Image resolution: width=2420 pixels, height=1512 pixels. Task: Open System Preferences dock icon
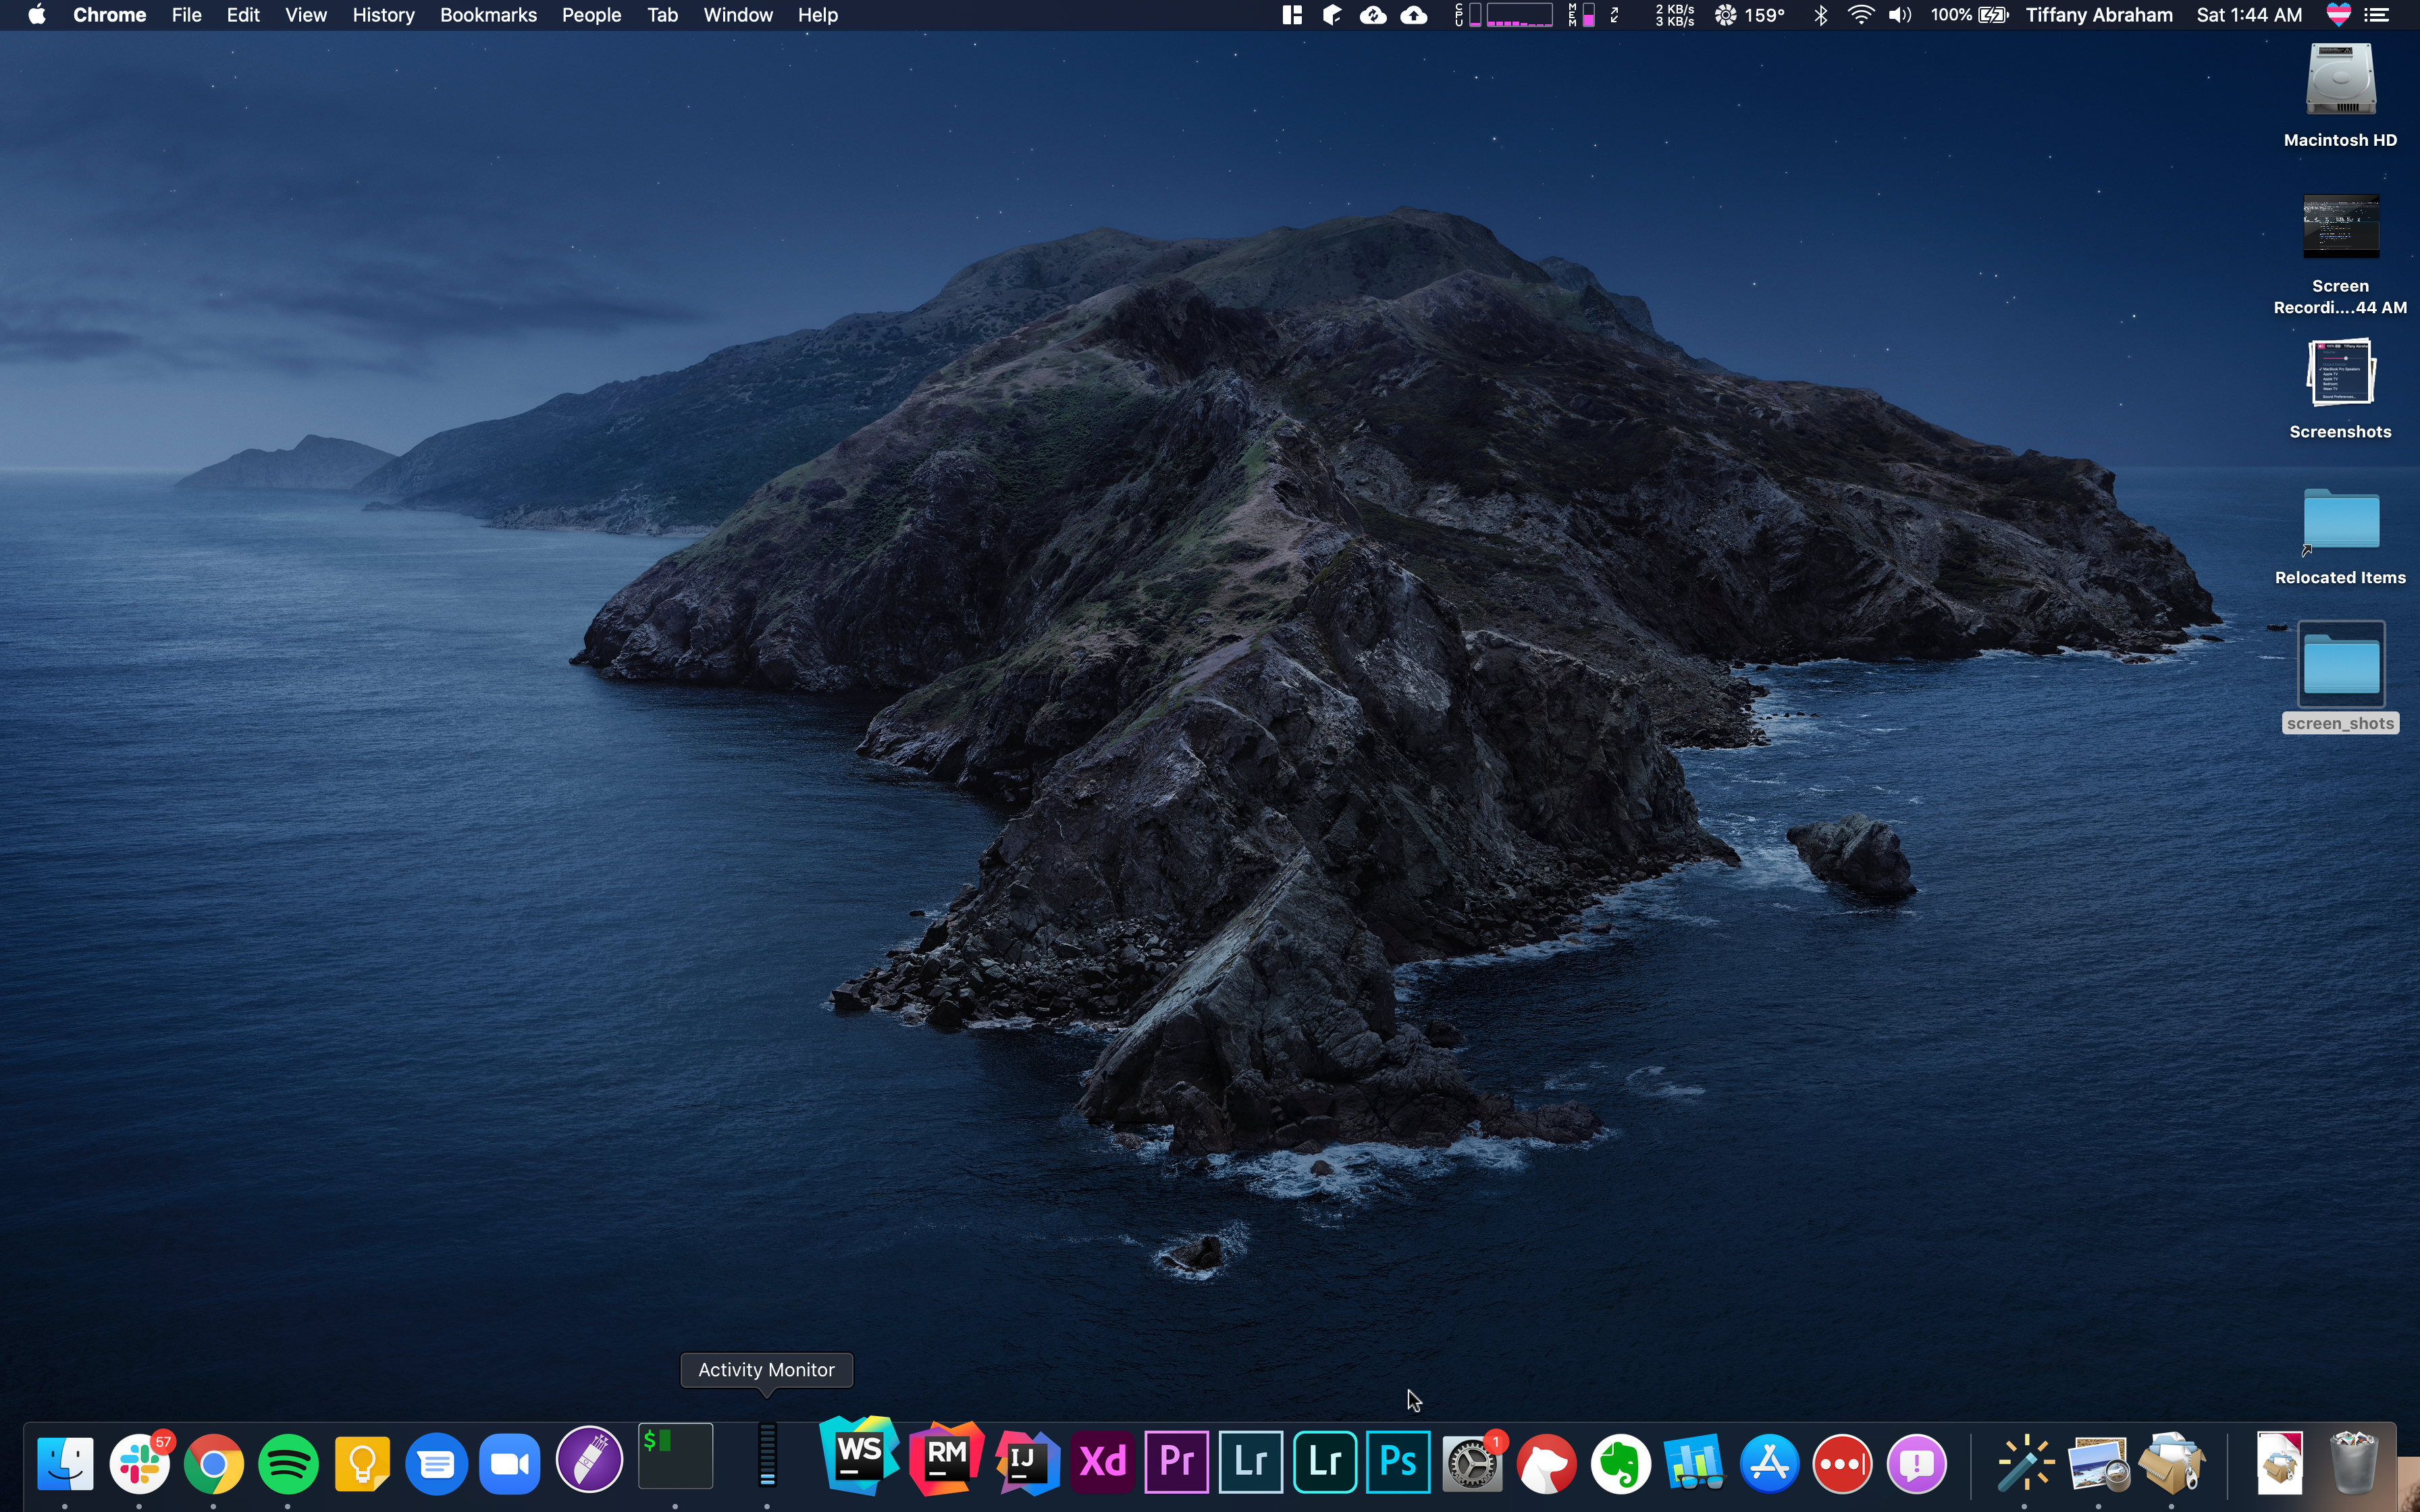[x=1471, y=1464]
